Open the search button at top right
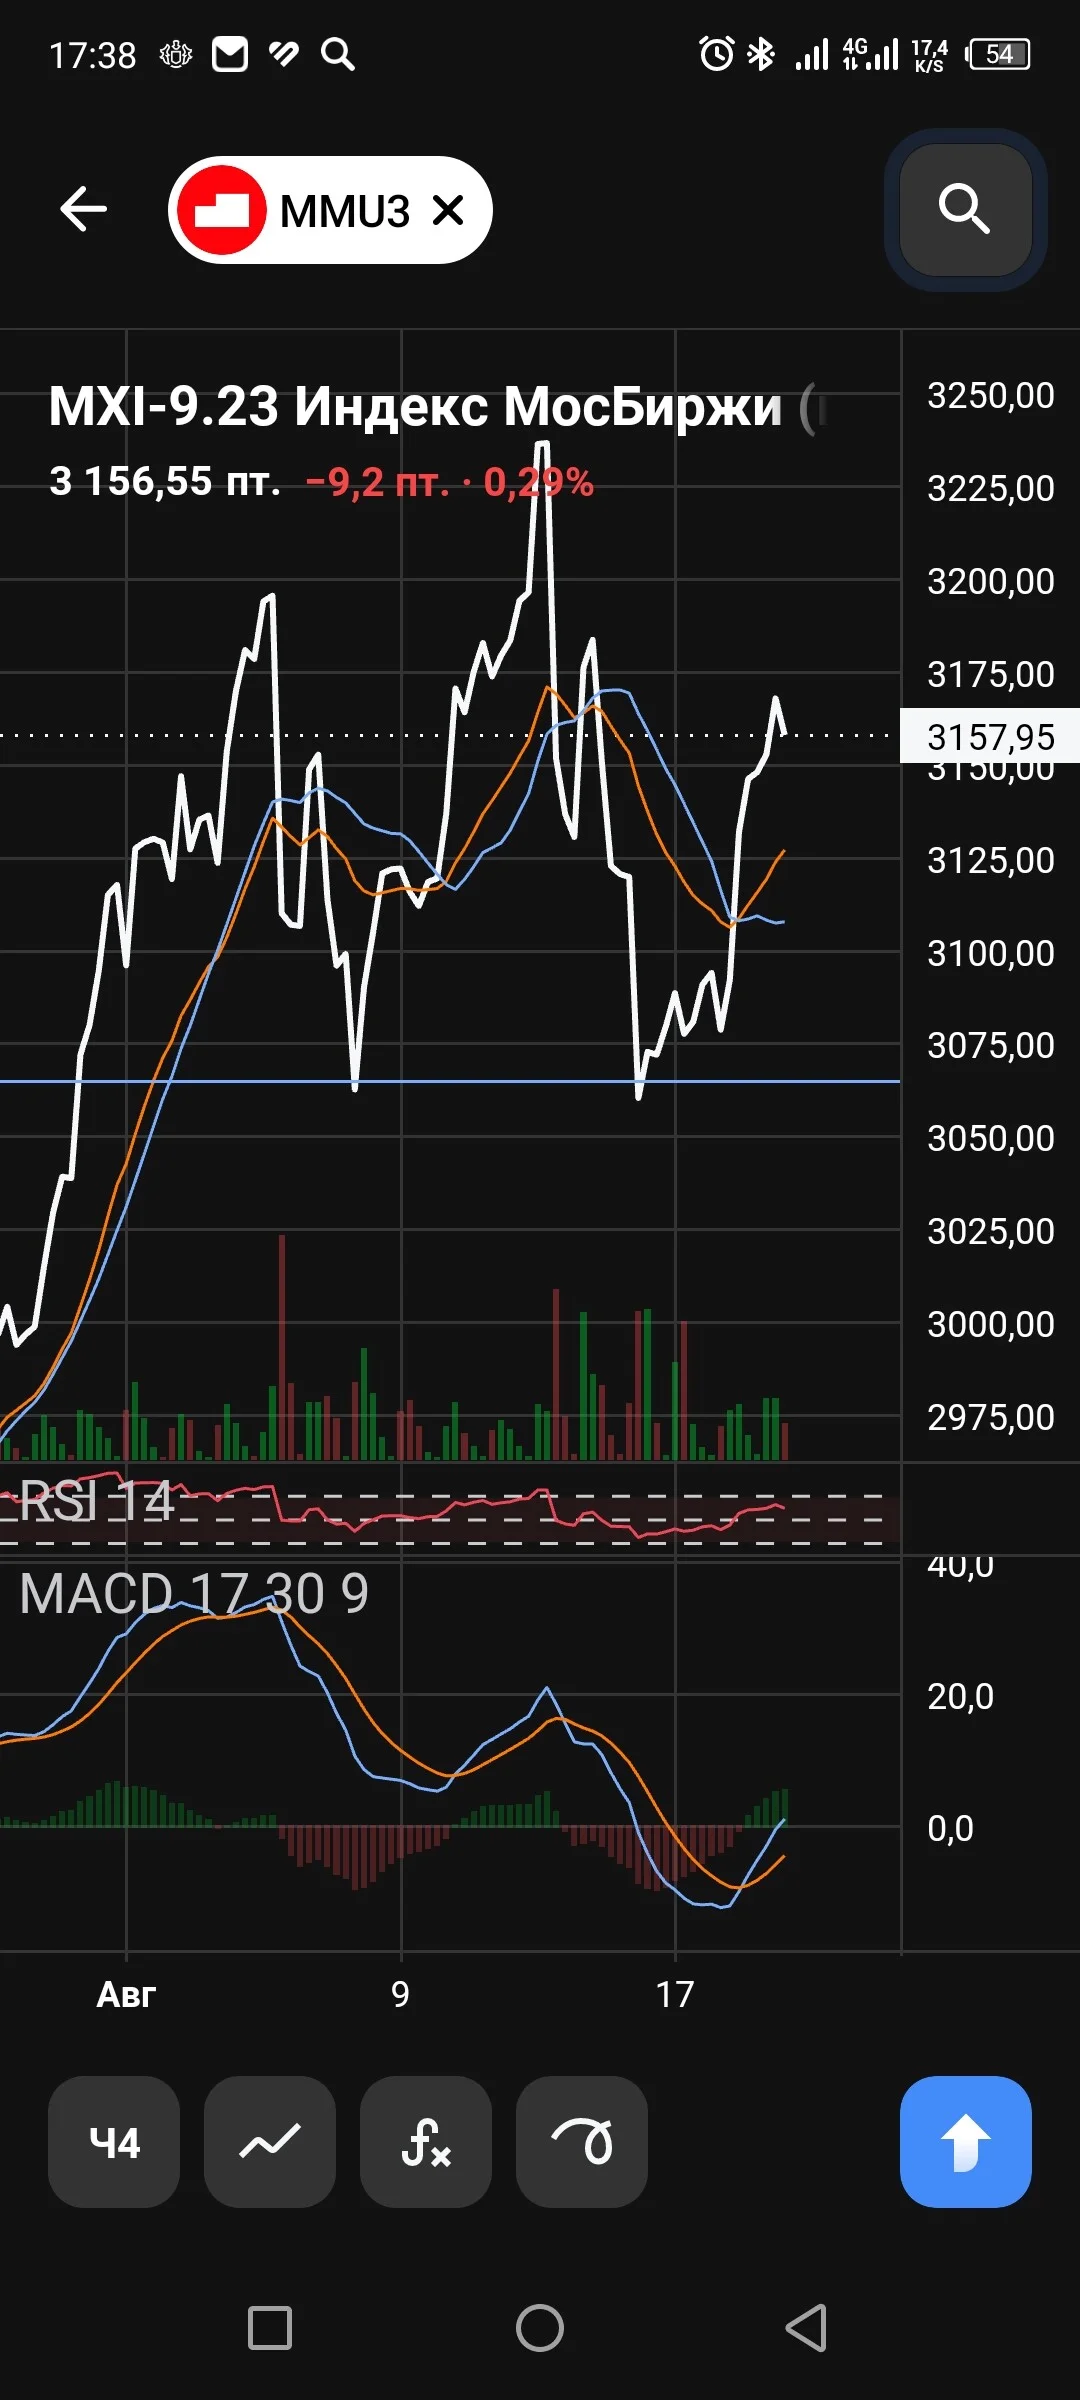 (965, 210)
